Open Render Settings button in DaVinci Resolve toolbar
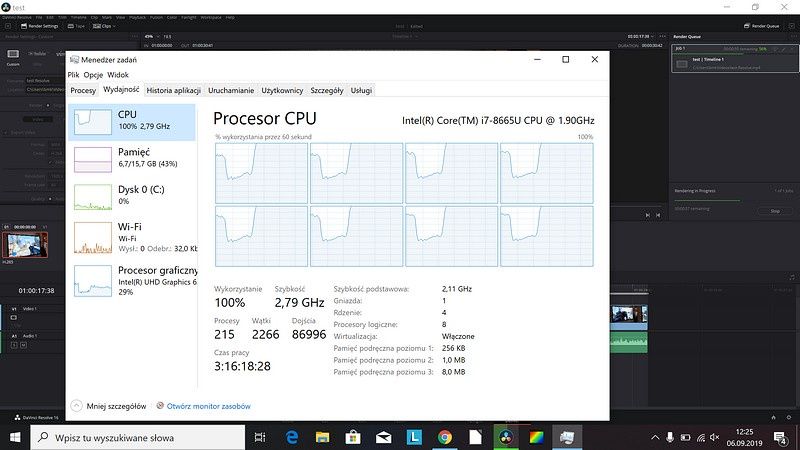 (x=39, y=26)
